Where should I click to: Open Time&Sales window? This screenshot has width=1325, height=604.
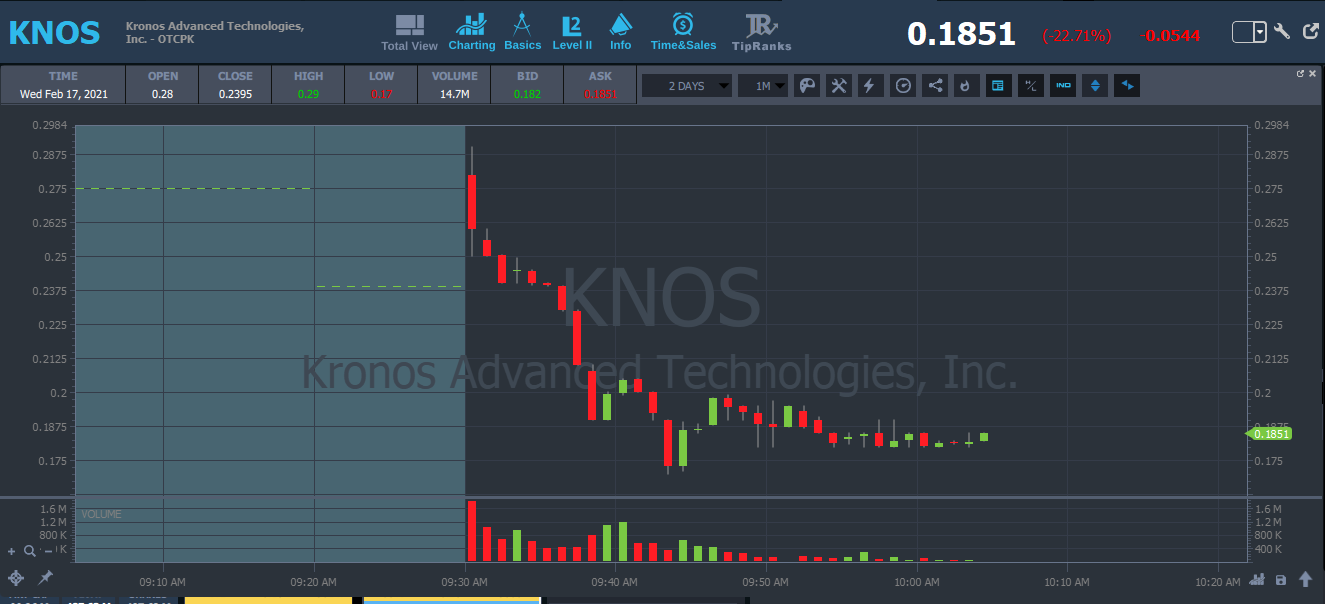point(683,33)
